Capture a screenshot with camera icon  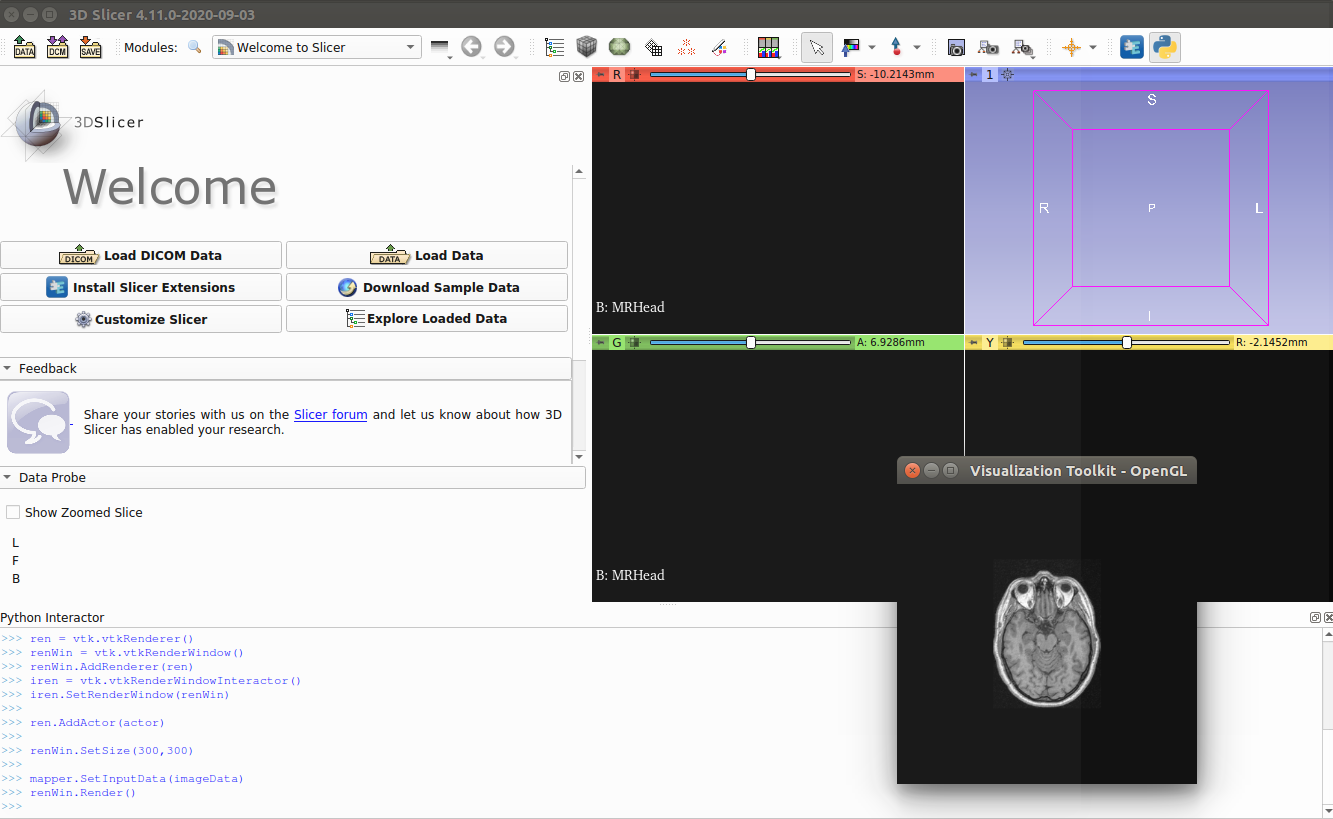[956, 47]
